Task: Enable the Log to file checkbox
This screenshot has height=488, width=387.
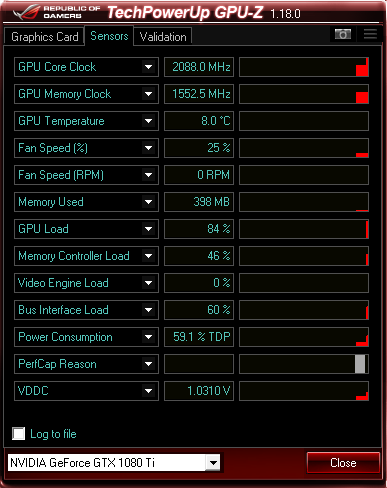Action: [19, 434]
